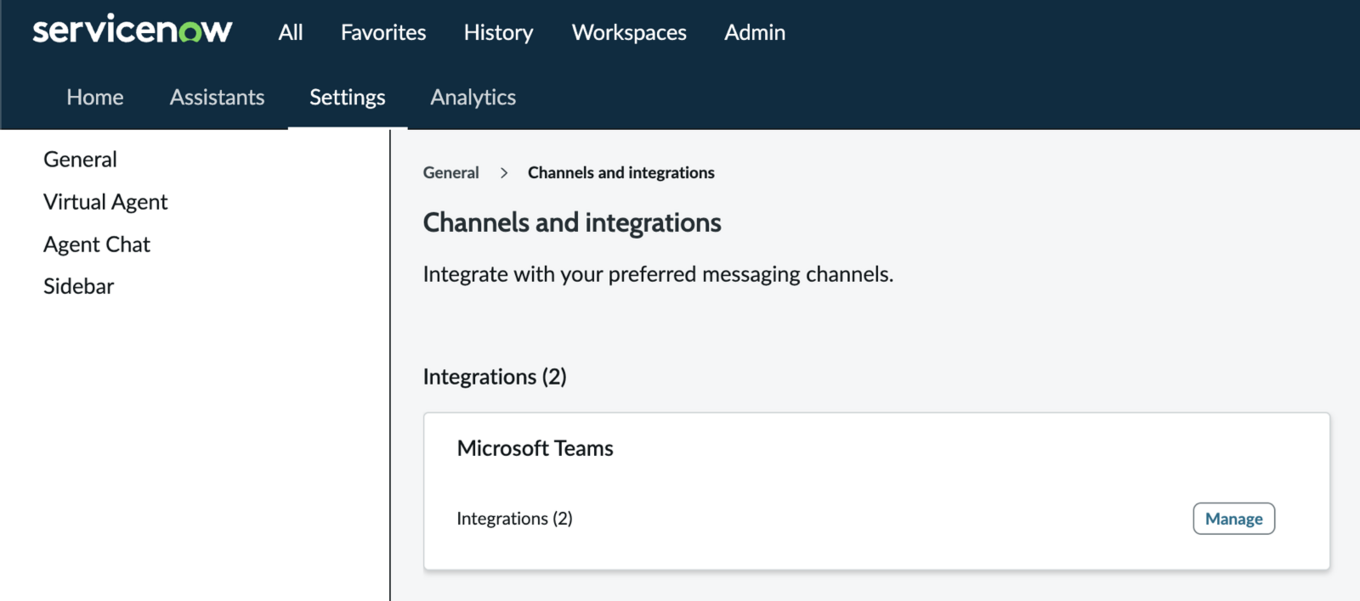Select General in the sidebar

pos(80,159)
